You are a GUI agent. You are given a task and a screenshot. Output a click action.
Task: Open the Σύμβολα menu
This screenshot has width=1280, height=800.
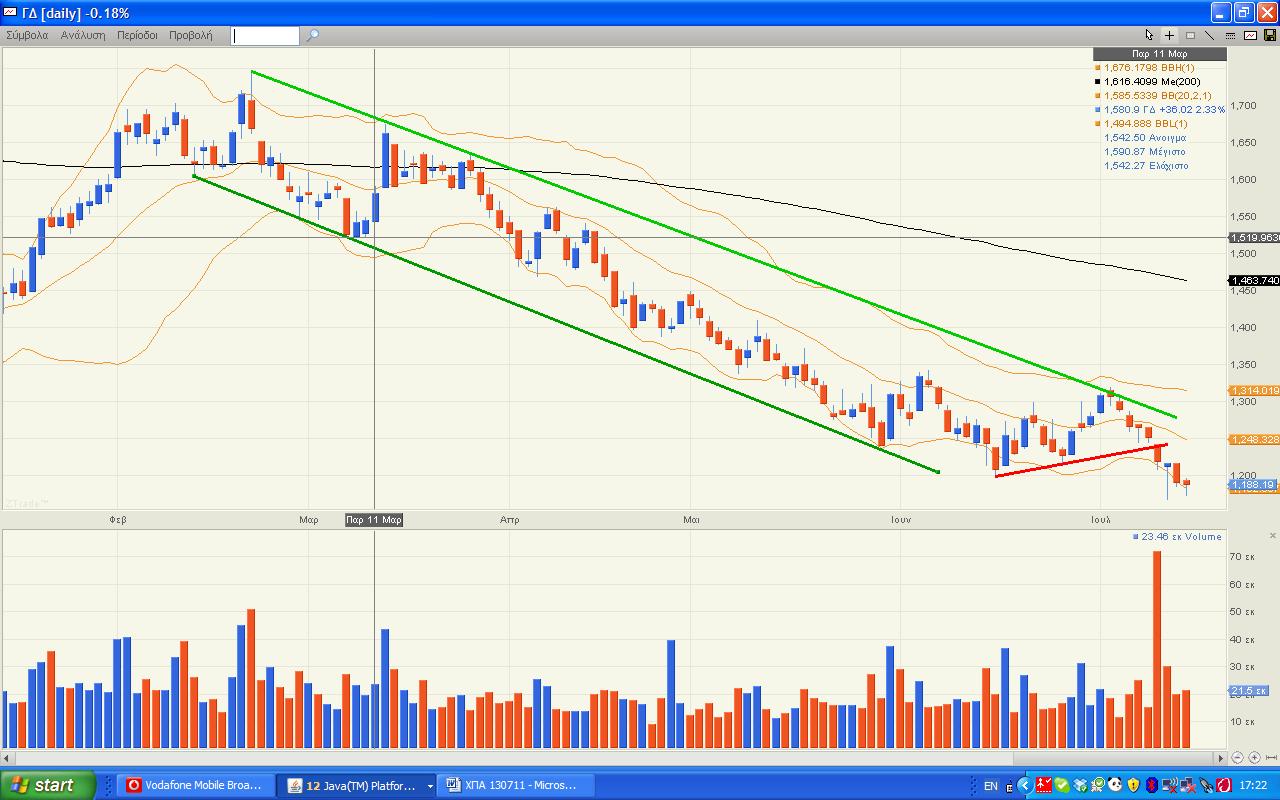pyautogui.click(x=27, y=35)
